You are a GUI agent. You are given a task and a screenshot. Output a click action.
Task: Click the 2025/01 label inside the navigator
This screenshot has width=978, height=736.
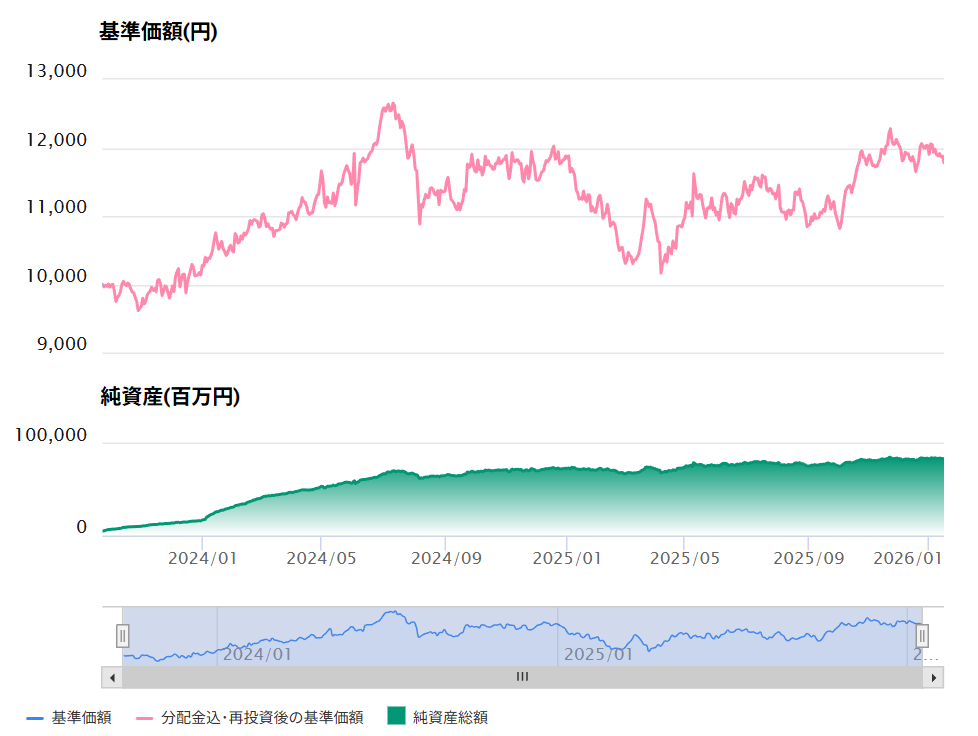[598, 654]
